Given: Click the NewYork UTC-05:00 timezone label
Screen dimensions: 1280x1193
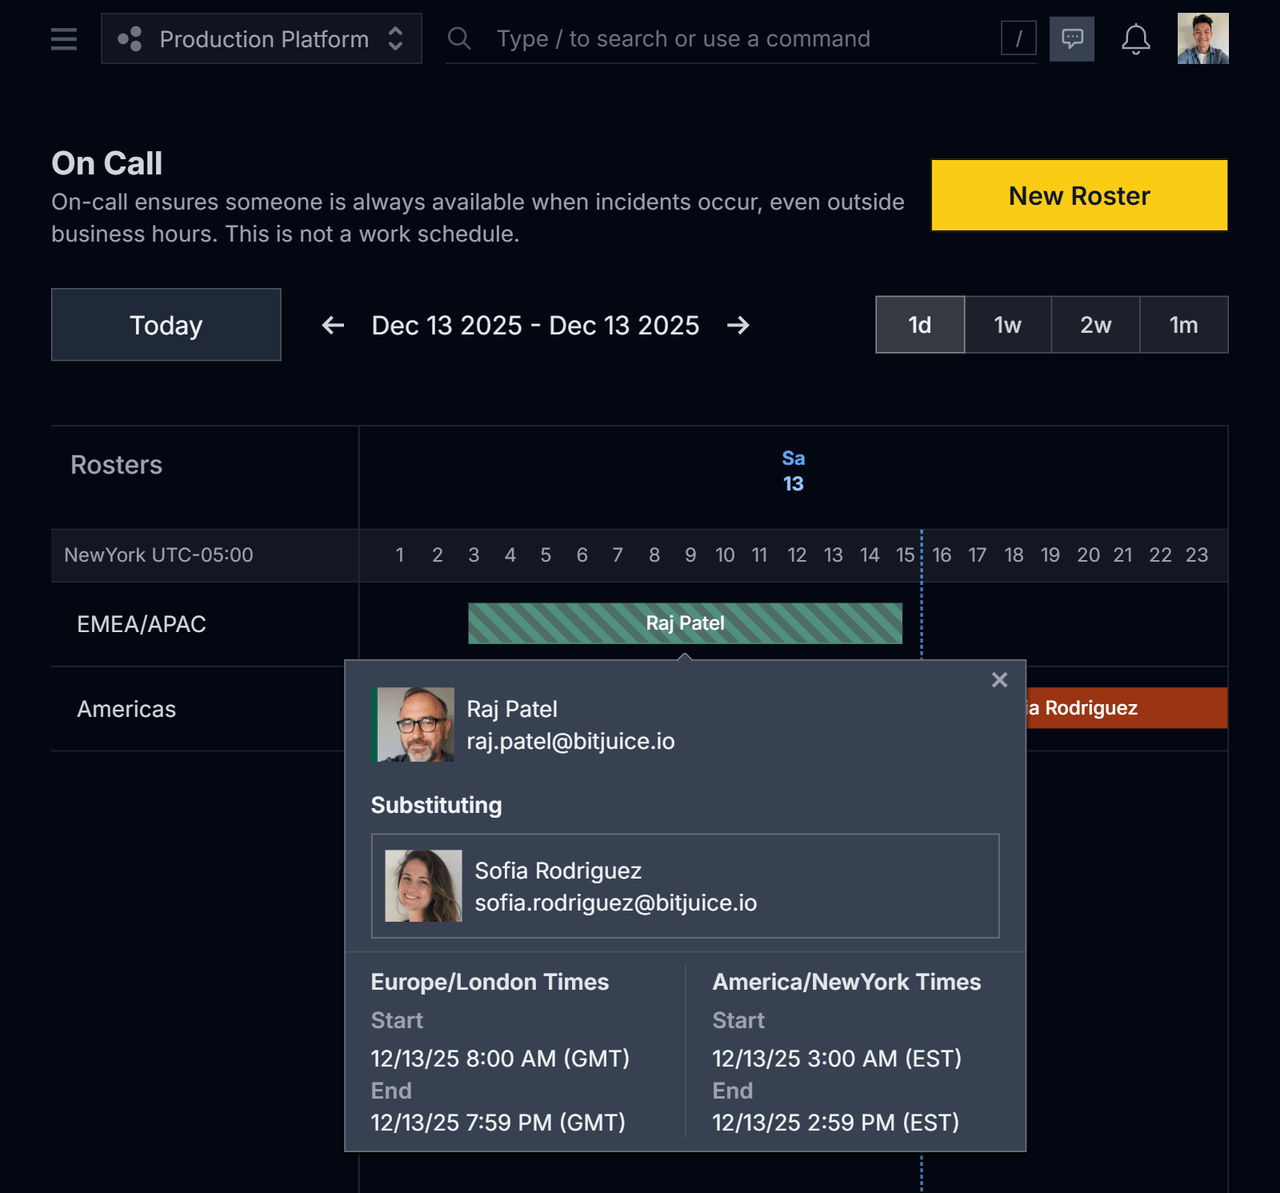Looking at the screenshot, I should tap(158, 555).
